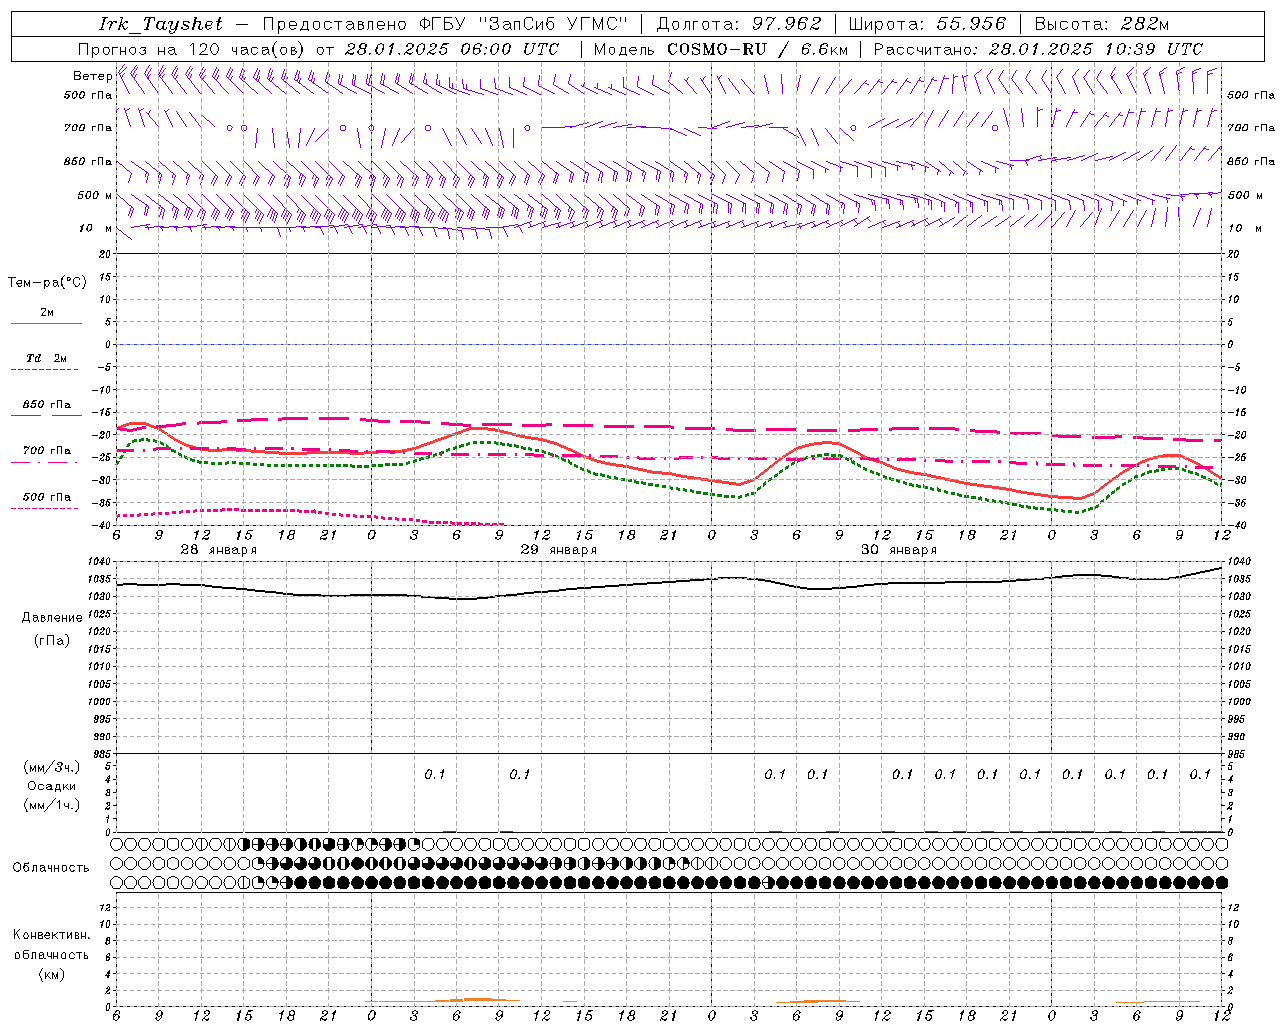Click the Высота 282м header field
This screenshot has width=1280, height=1024.
1102,24
